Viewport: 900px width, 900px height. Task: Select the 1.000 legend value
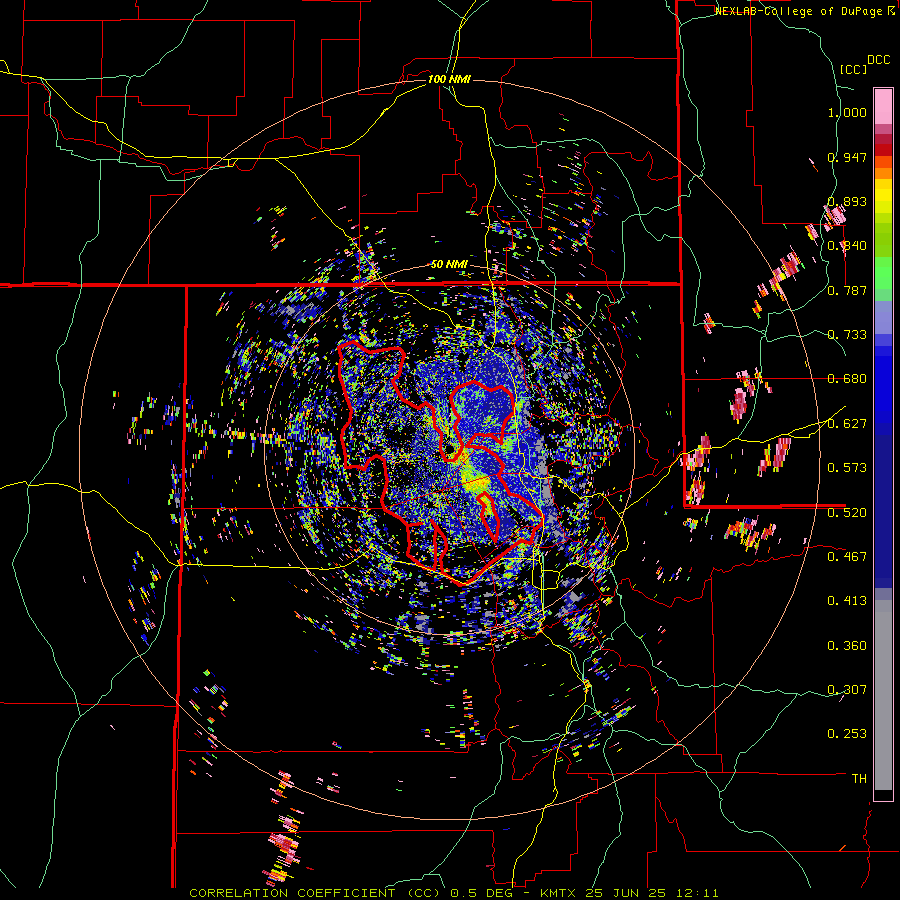coord(847,112)
